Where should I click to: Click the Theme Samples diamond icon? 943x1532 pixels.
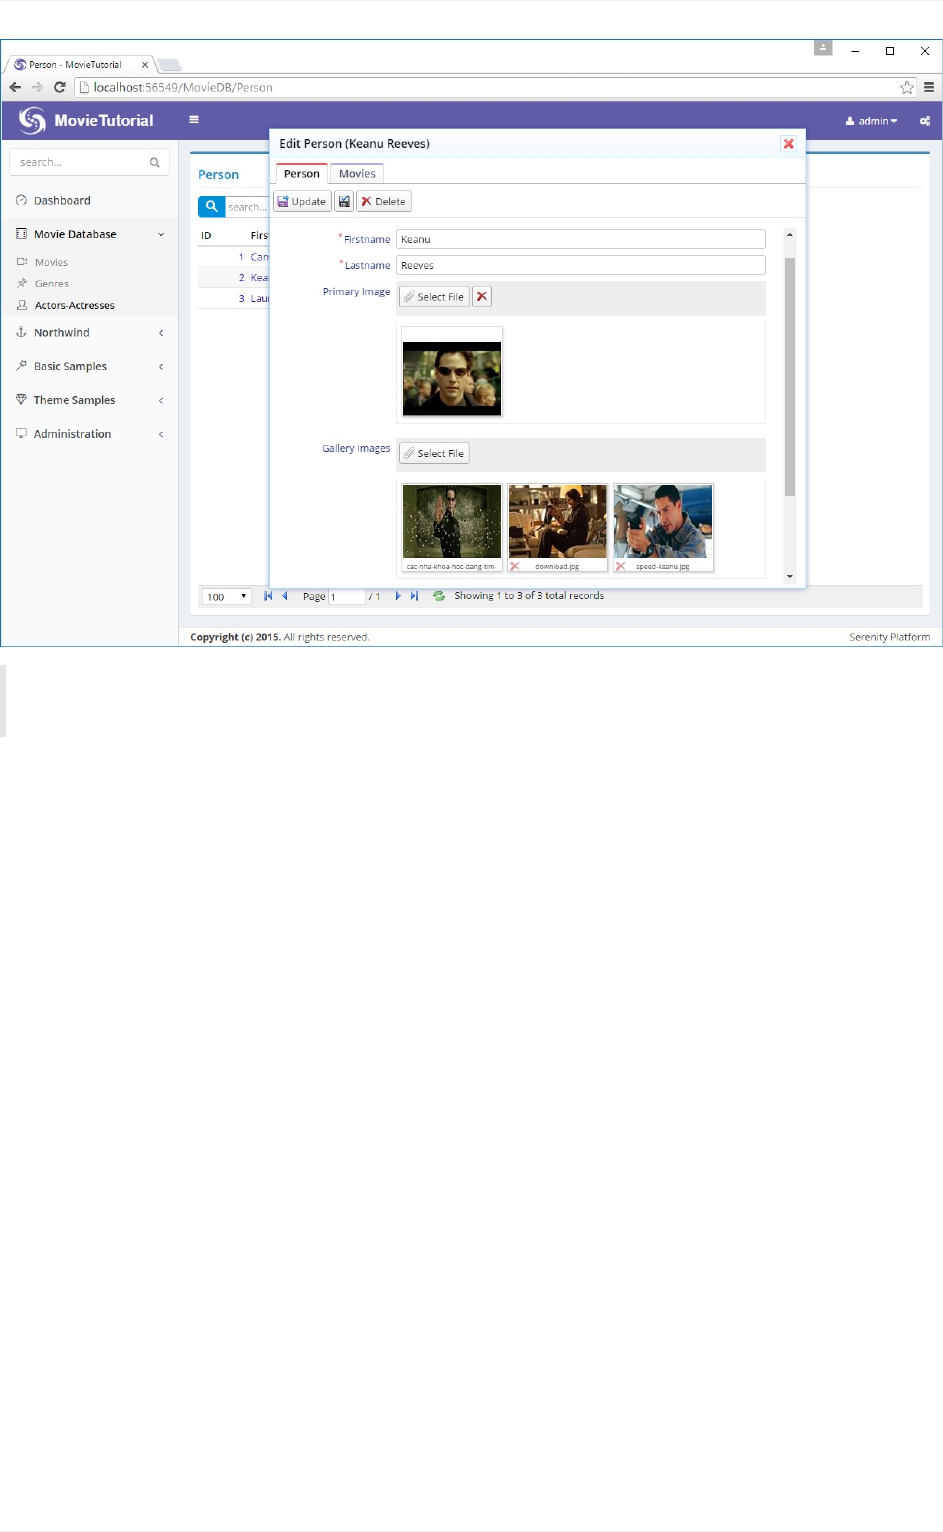point(21,400)
